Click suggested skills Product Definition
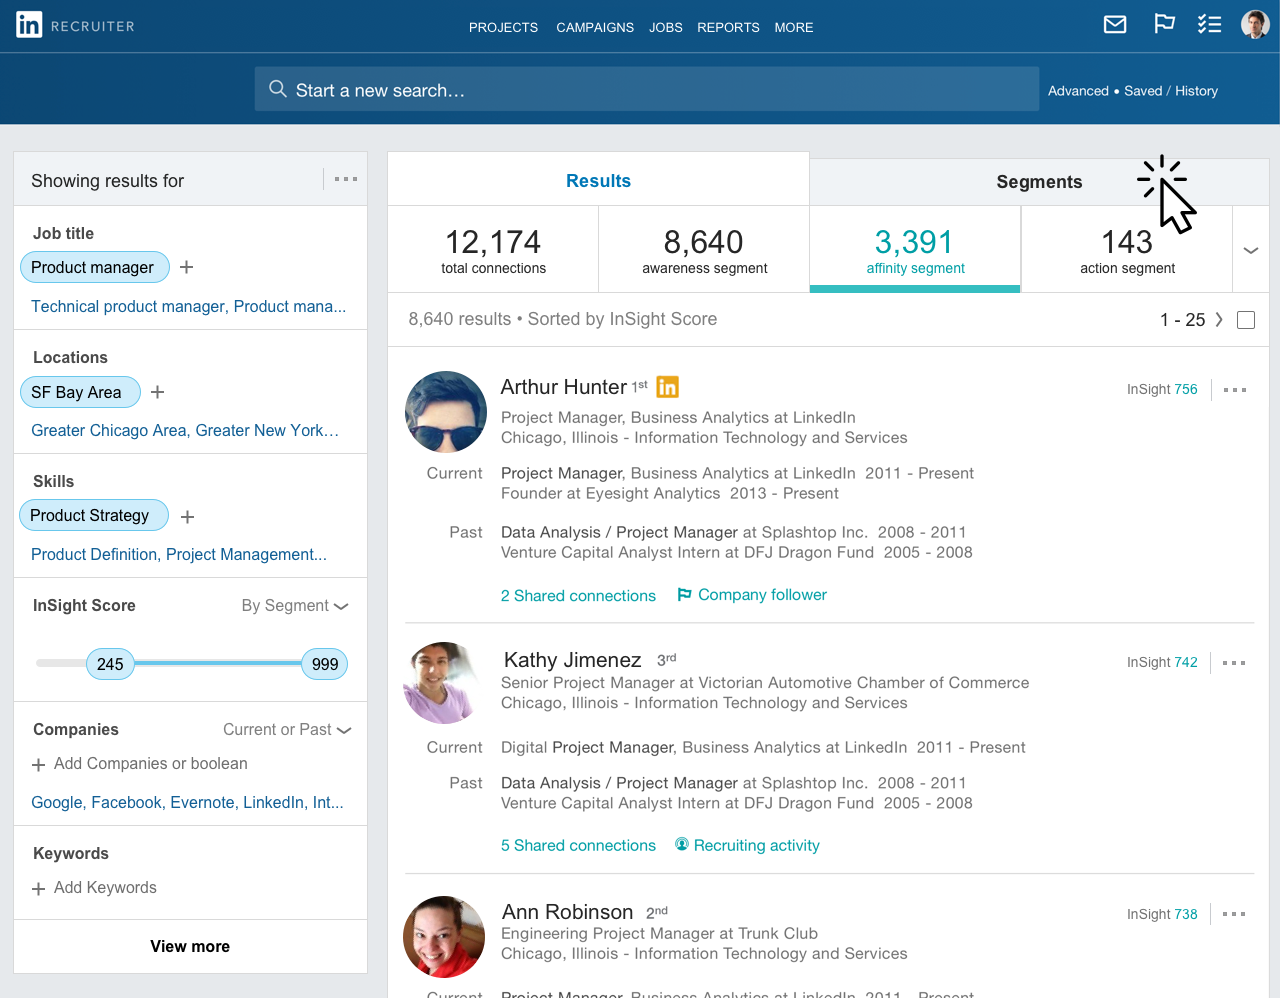Viewport: 1280px width, 998px height. tap(94, 554)
